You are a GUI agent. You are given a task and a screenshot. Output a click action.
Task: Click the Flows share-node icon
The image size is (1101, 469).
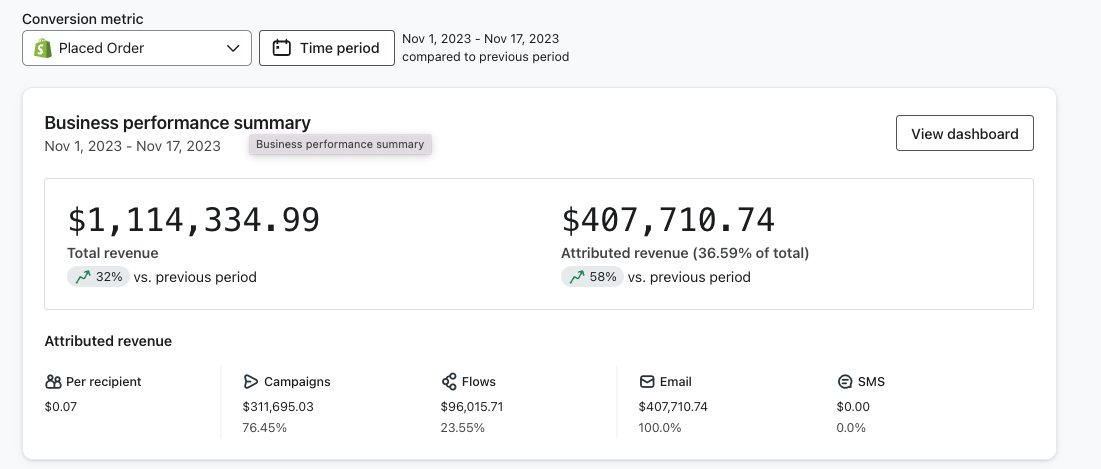tap(449, 381)
